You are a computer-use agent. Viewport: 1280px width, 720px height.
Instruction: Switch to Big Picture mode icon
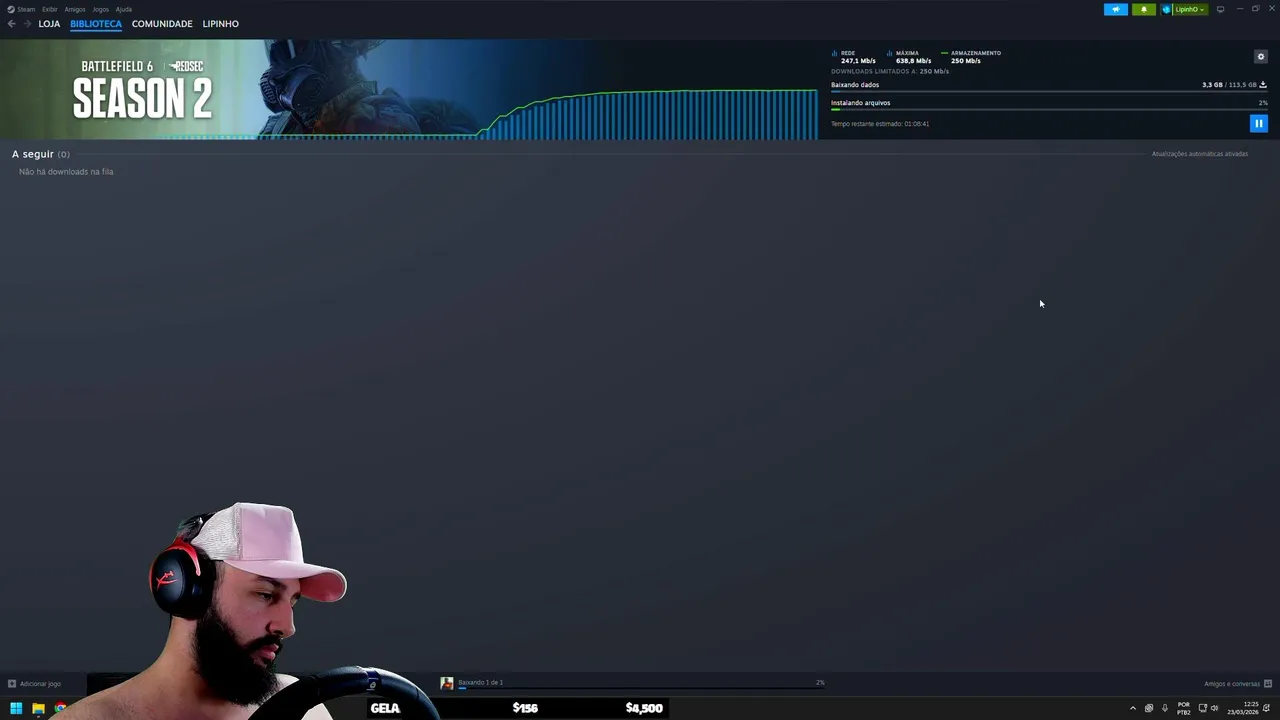(1220, 9)
